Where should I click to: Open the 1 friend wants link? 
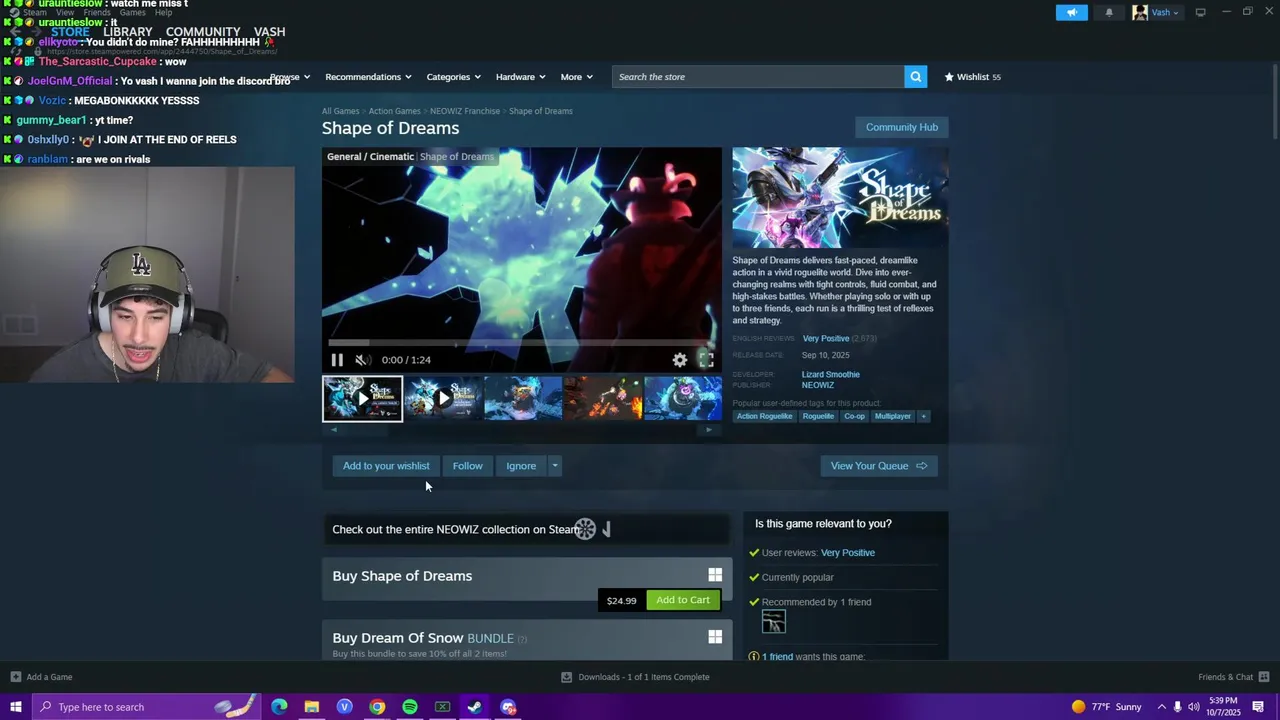tap(777, 657)
